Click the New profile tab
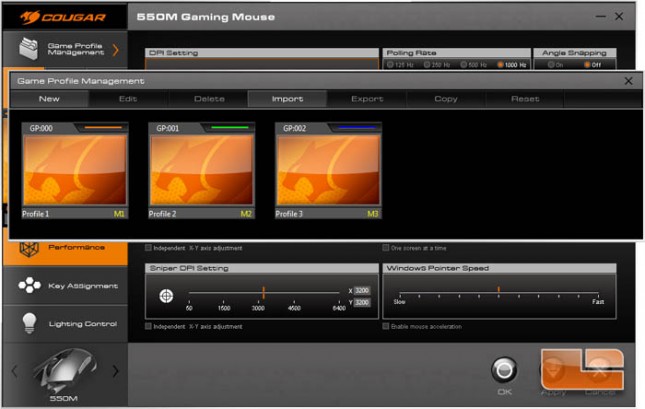The height and width of the screenshot is (409, 645). click(49, 99)
